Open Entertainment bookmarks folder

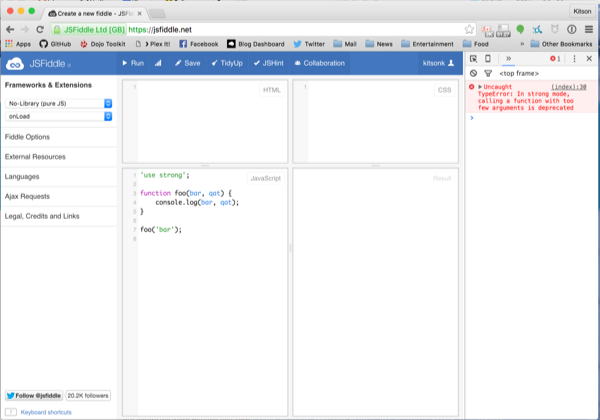pos(427,44)
